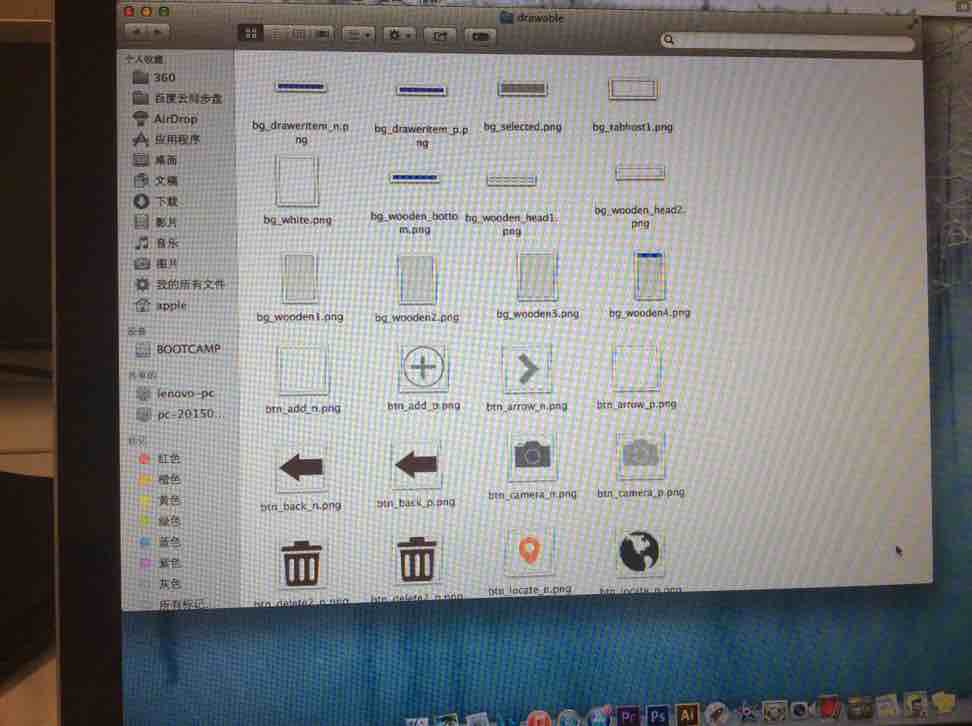972x726 pixels.
Task: Click the Back navigation arrow button
Action: click(x=135, y=33)
